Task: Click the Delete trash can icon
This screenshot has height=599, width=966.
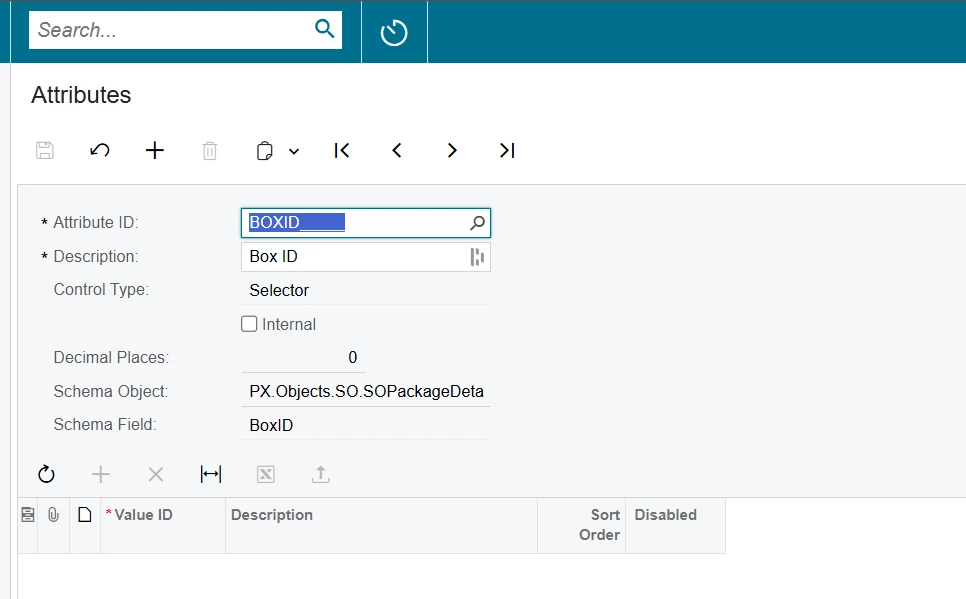Action: click(209, 150)
